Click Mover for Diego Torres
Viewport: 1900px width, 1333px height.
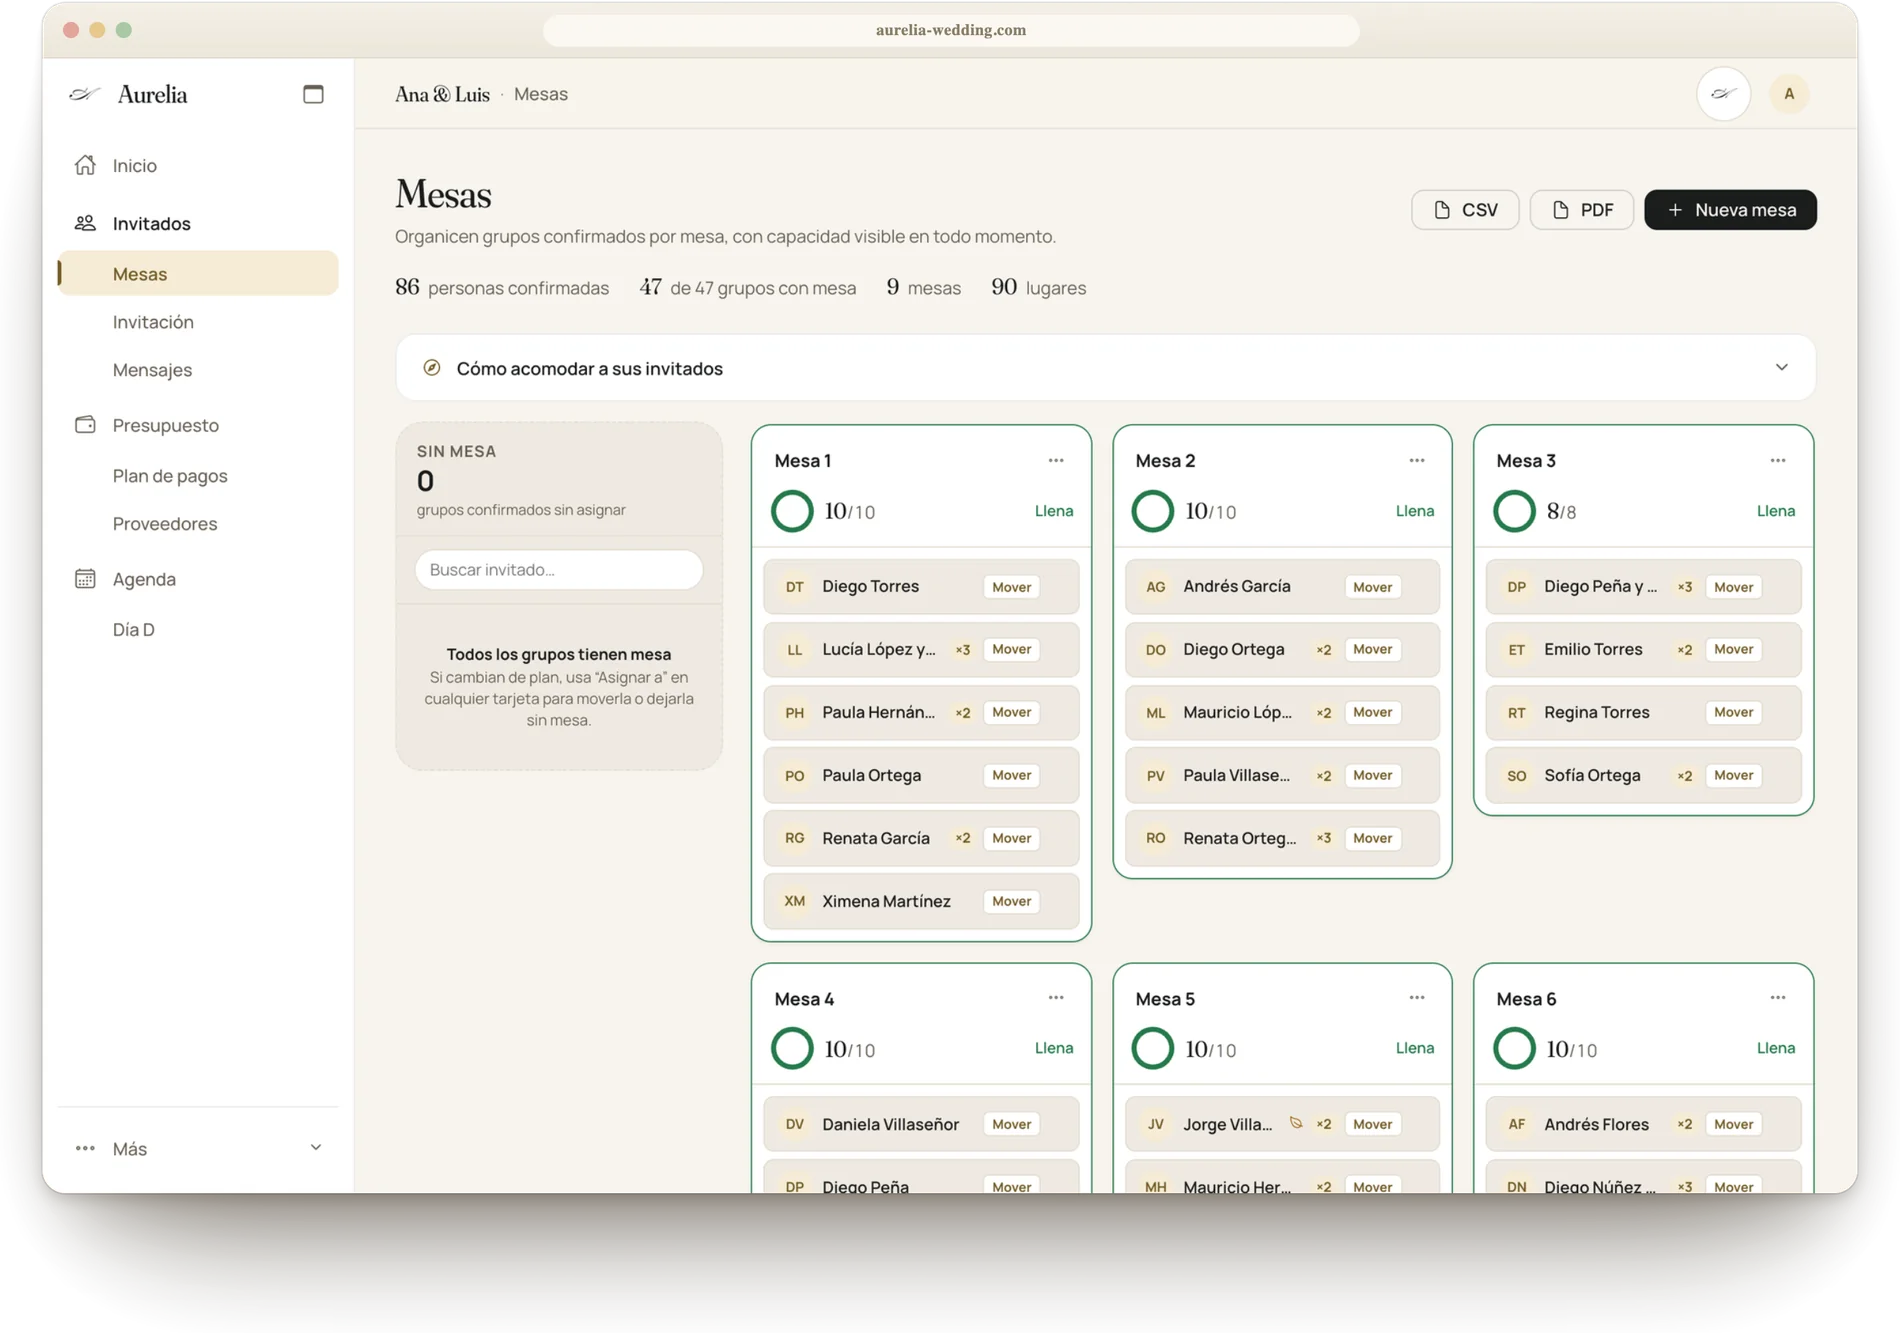pyautogui.click(x=1011, y=587)
